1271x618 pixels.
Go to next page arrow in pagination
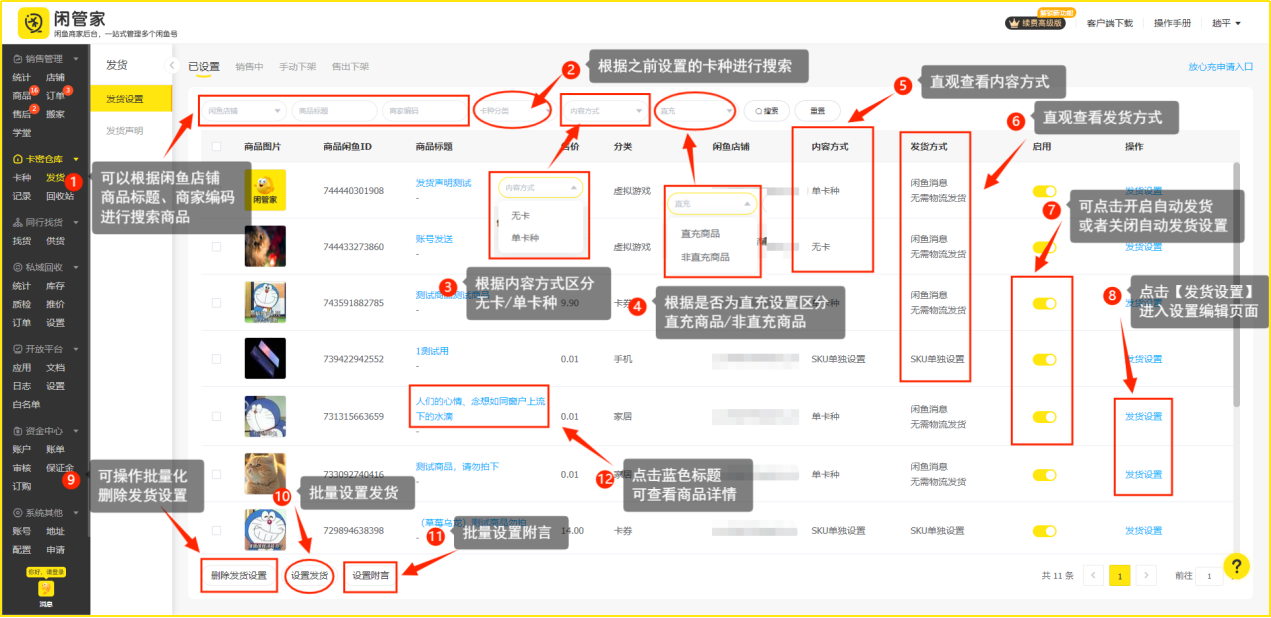tap(1146, 575)
